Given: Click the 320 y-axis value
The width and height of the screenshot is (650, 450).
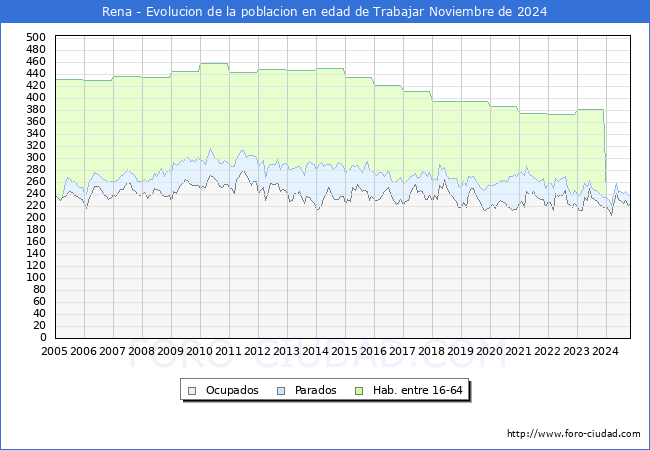Looking at the screenshot, I should pyautogui.click(x=36, y=146).
